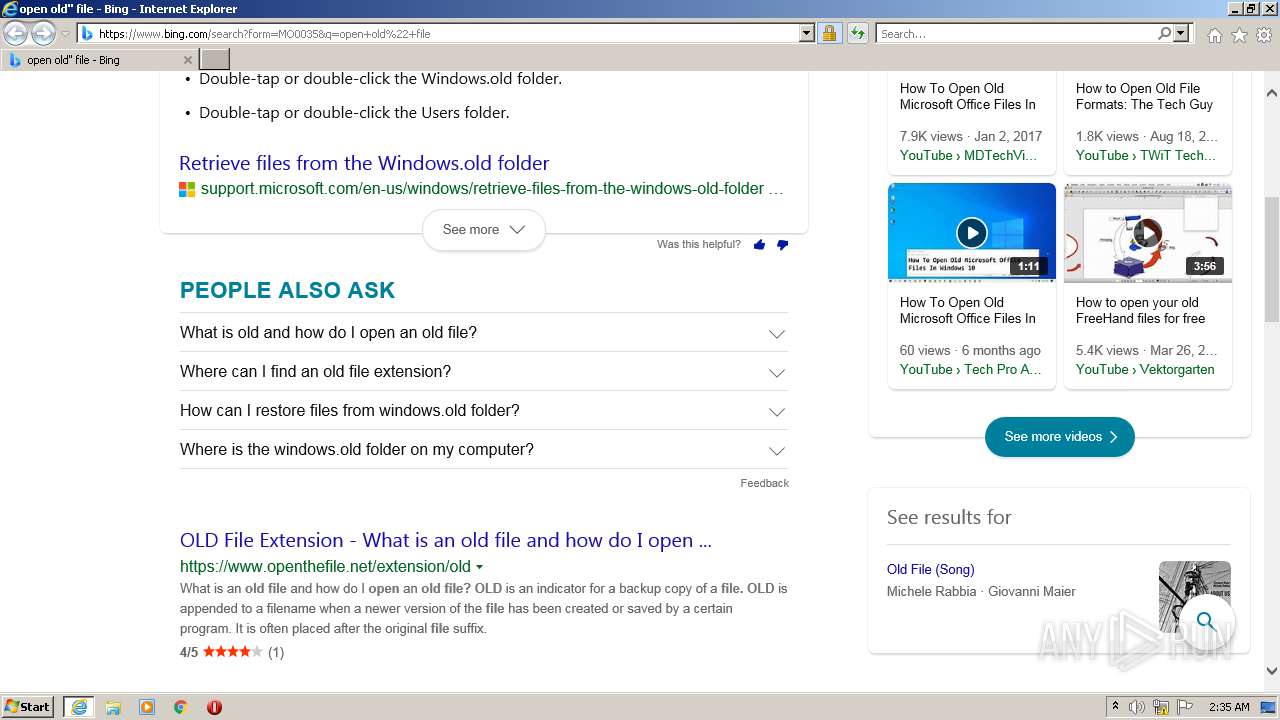This screenshot has width=1280, height=720.
Task: Click the search magnifier in IE search box
Action: pyautogui.click(x=1164, y=33)
